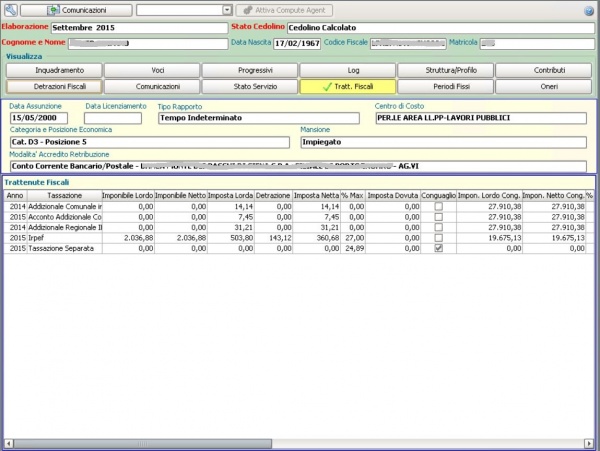
Task: Click the left arrow of the horizontal scrollbar
Action: 8,443
